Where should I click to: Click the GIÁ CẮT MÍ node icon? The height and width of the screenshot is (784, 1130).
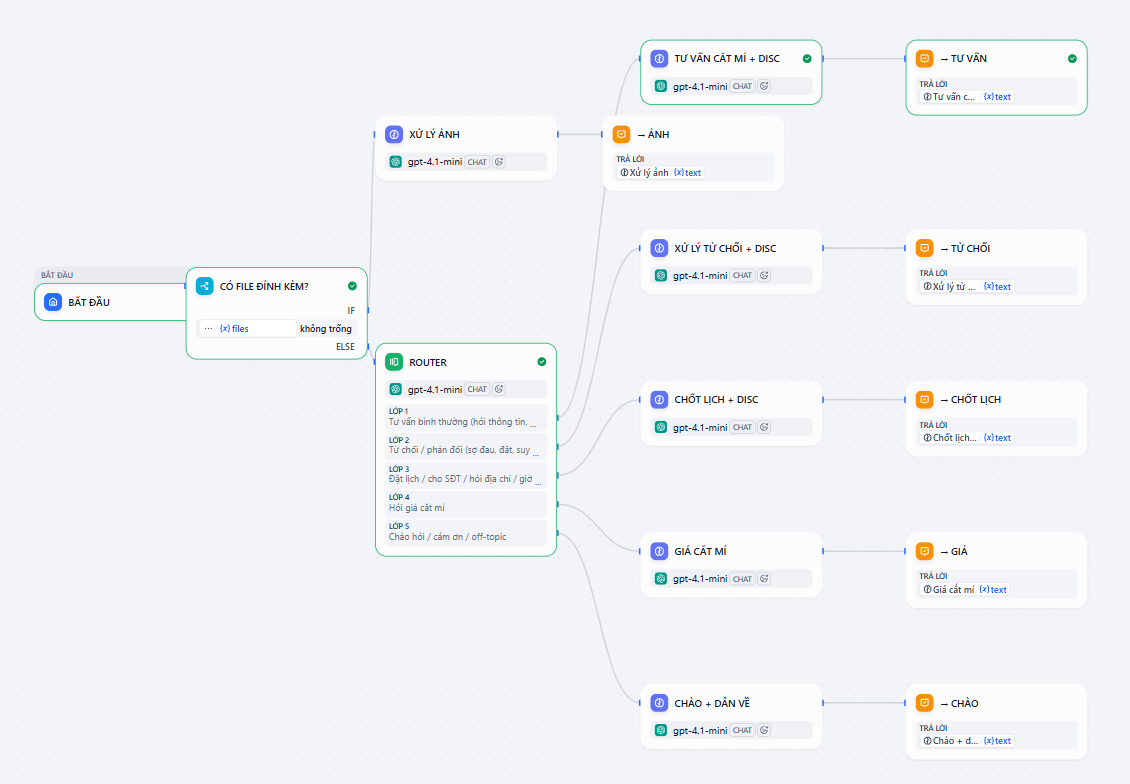pyautogui.click(x=659, y=550)
